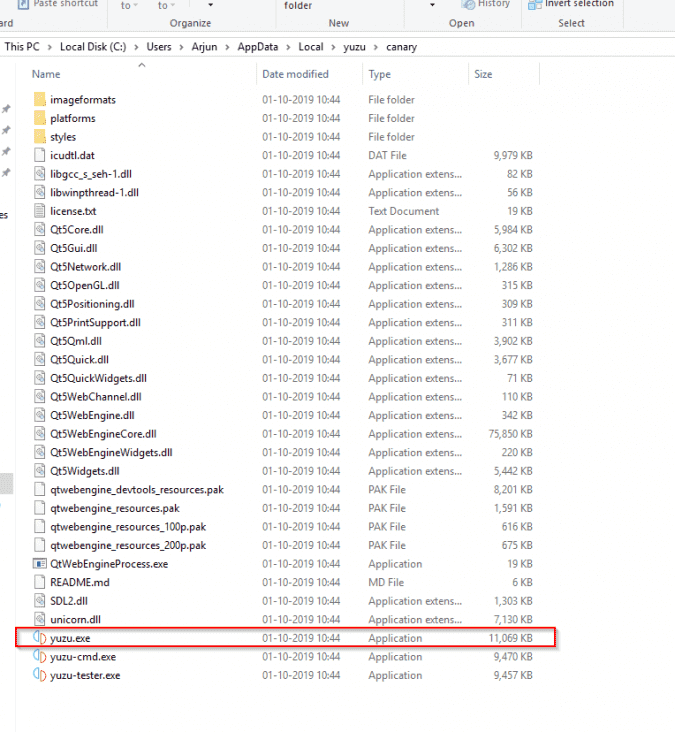
Task: Click the imageformats folder icon
Action: tap(40, 99)
